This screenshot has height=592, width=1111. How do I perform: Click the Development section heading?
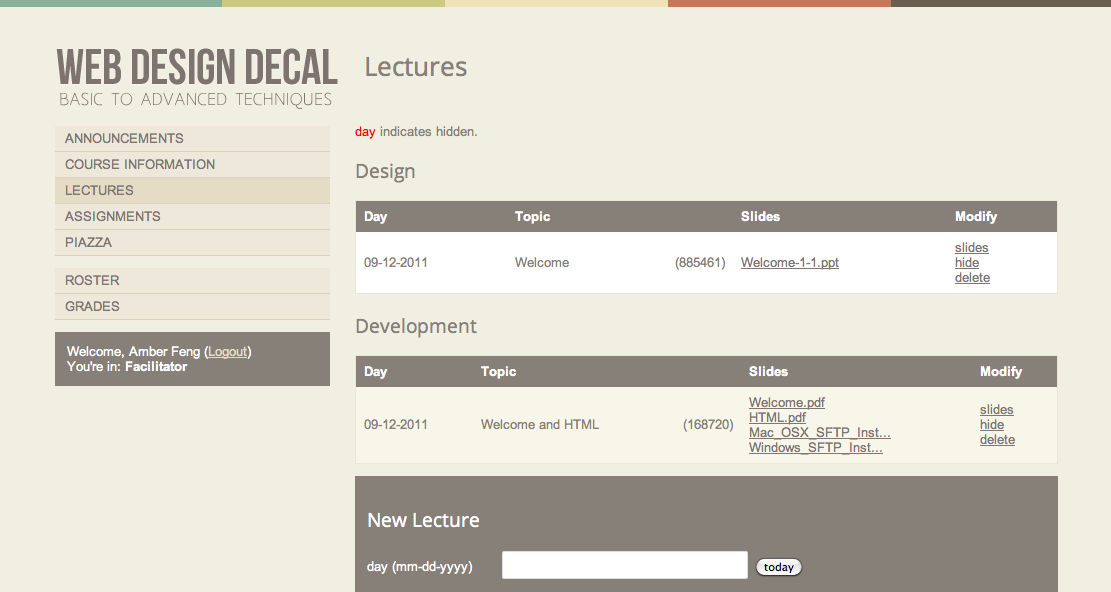[x=416, y=326]
